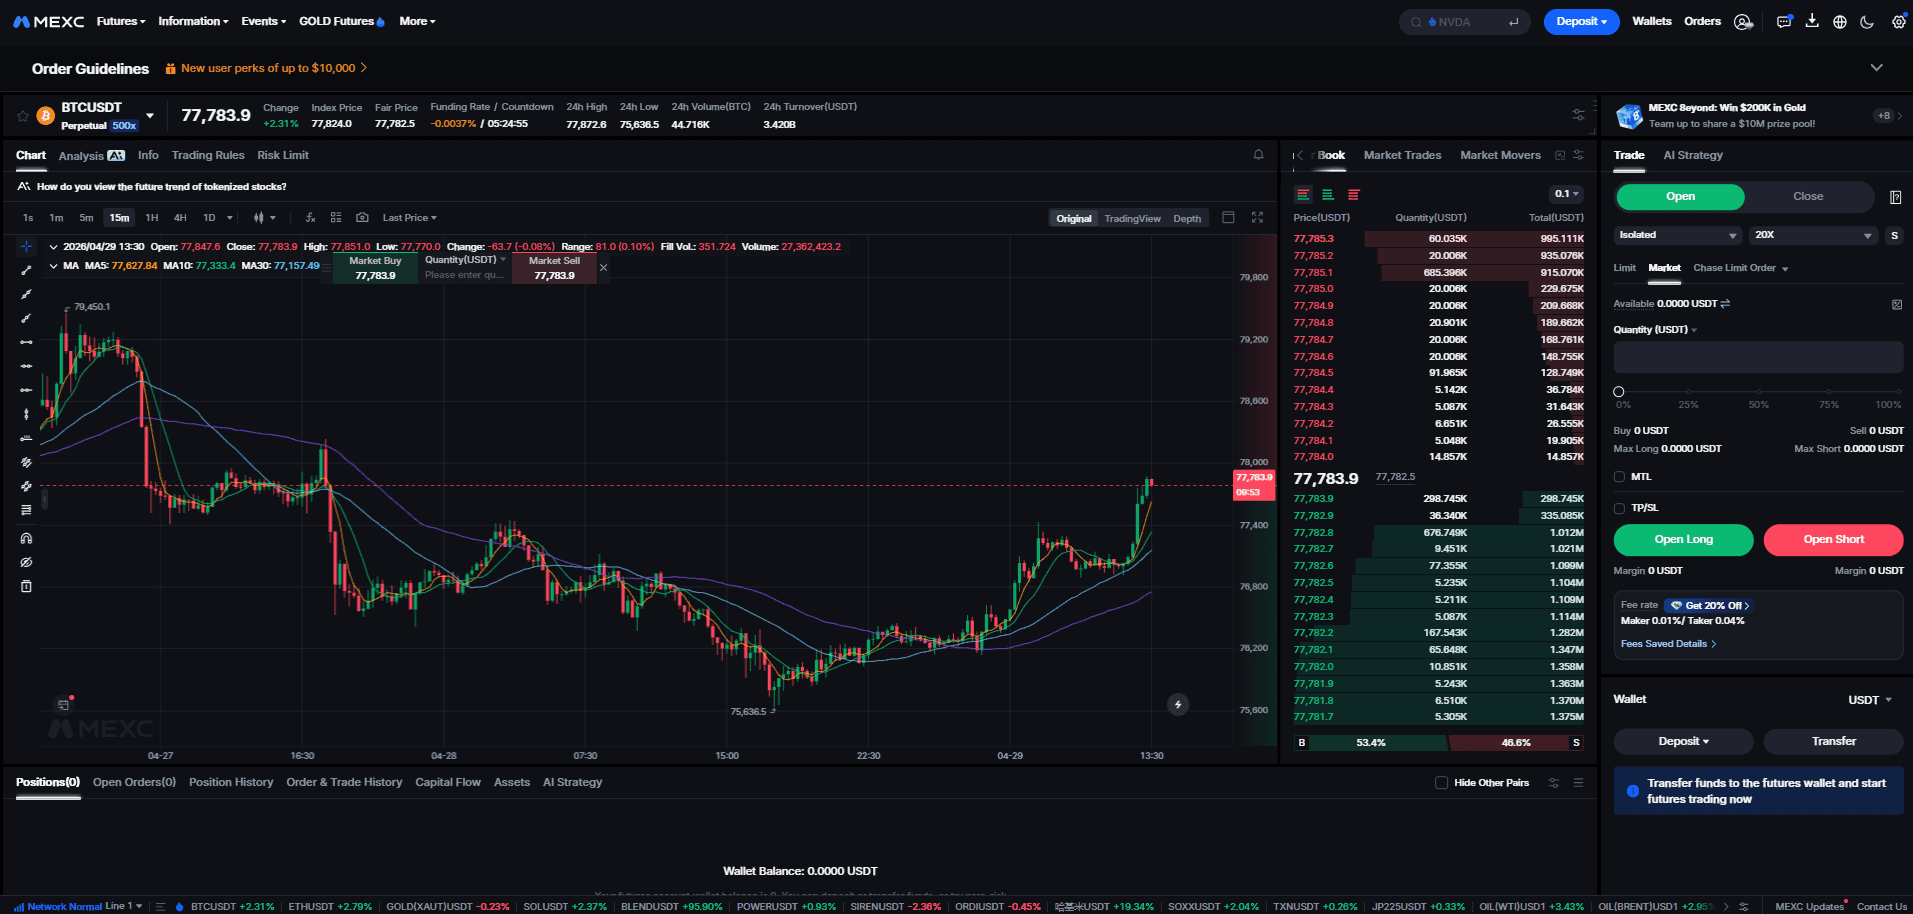1913x914 pixels.
Task: Click the Open Long button
Action: point(1683,540)
